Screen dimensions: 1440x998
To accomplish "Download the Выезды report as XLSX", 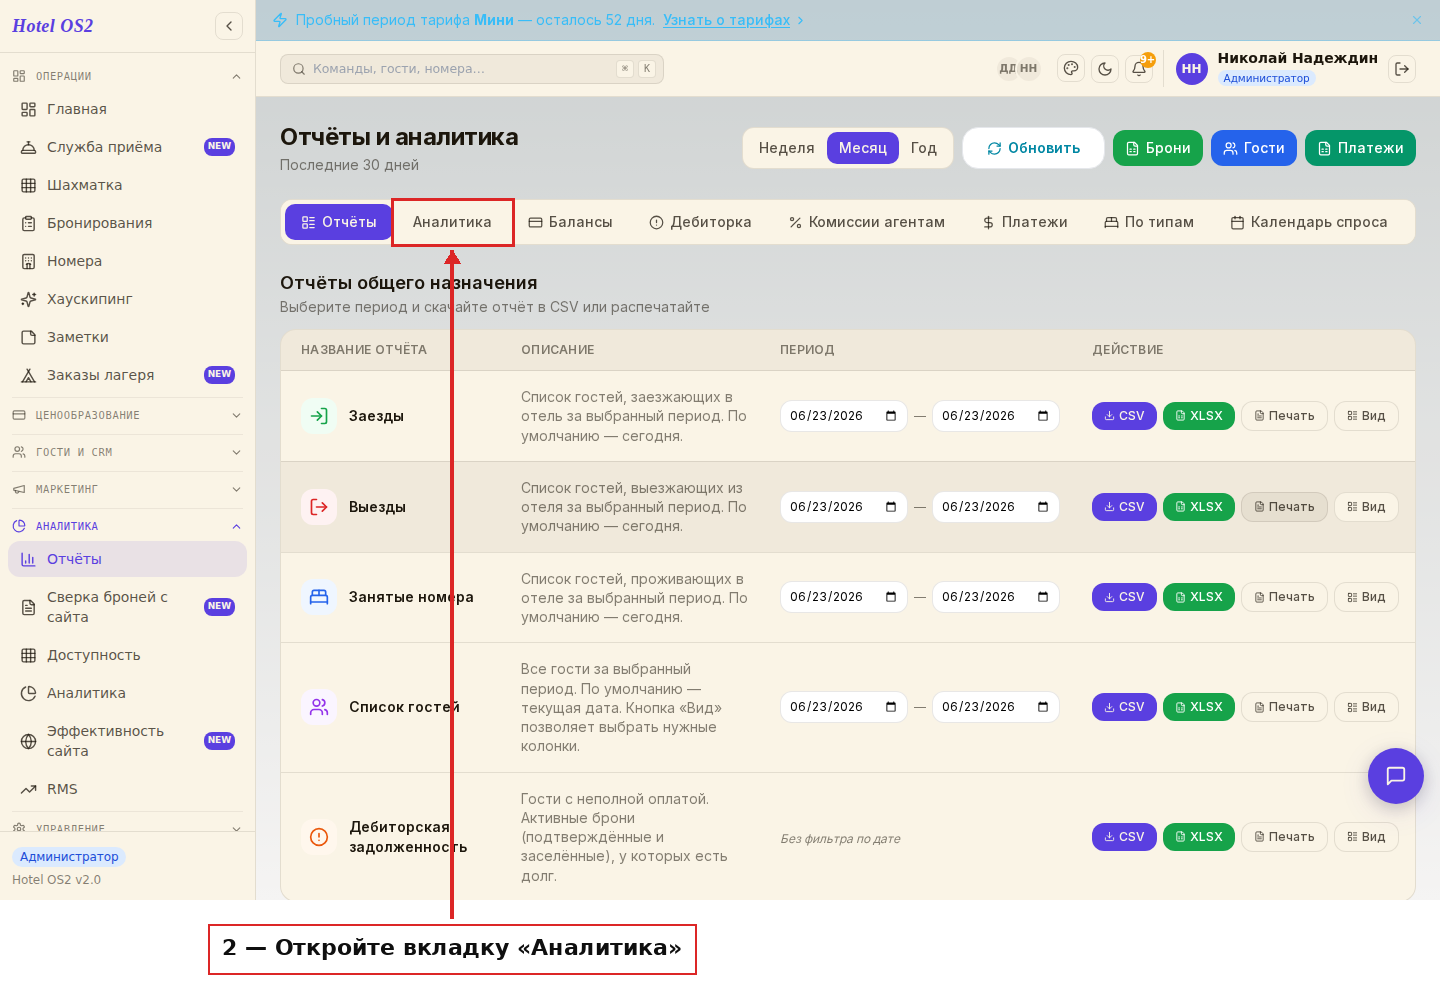I will tap(1199, 507).
